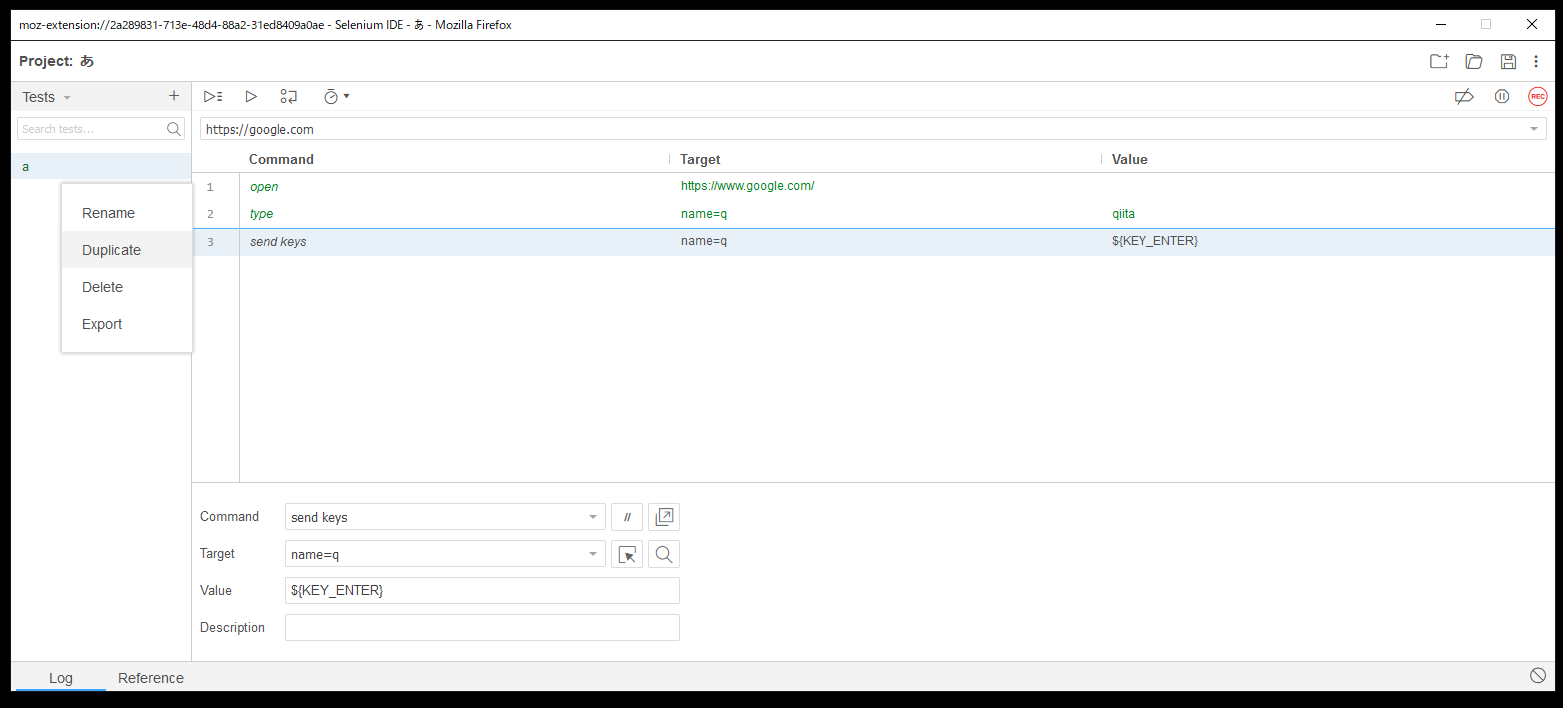Viewport: 1563px width, 708px height.
Task: Choose Rename from context menu
Action: point(127,213)
